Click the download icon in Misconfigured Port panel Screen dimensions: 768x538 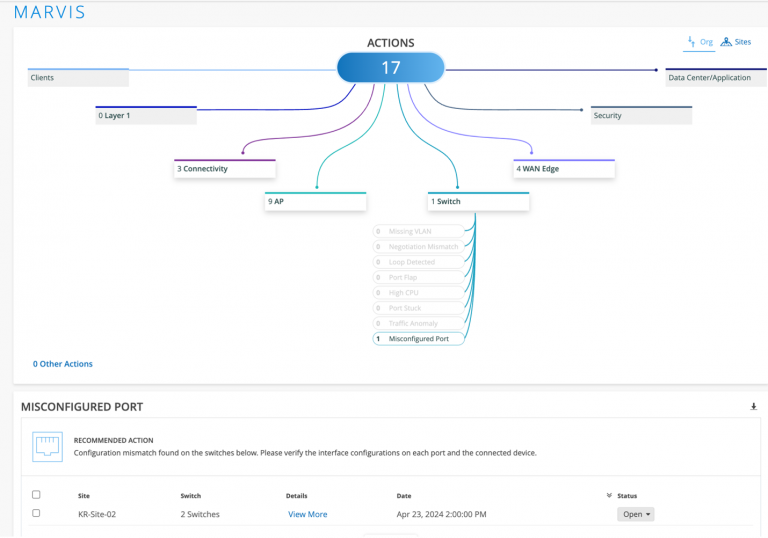tap(753, 407)
